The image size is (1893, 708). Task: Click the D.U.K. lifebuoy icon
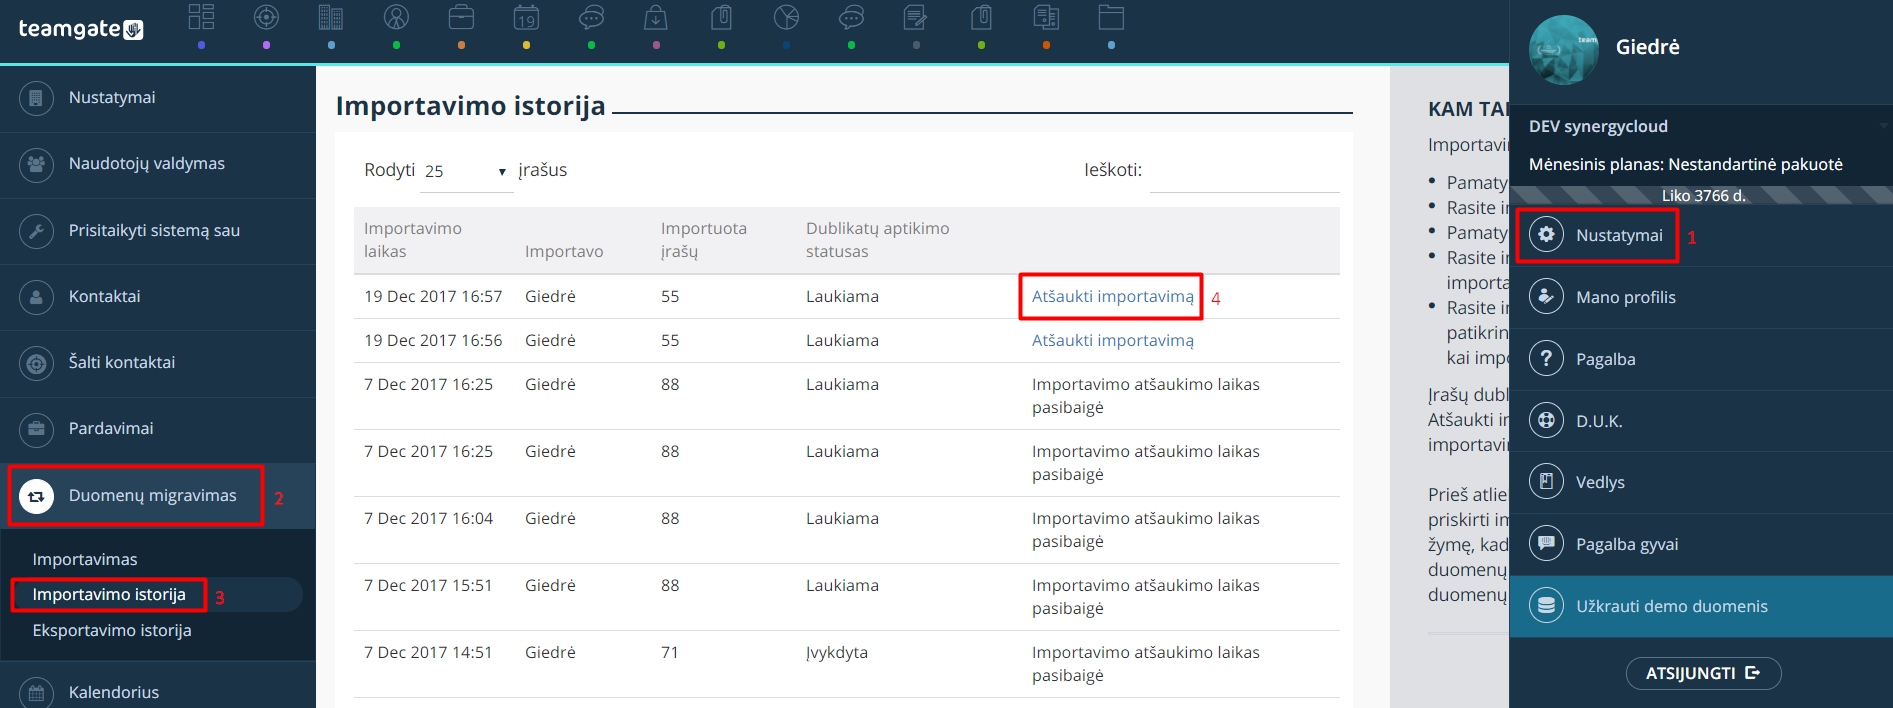pos(1546,421)
